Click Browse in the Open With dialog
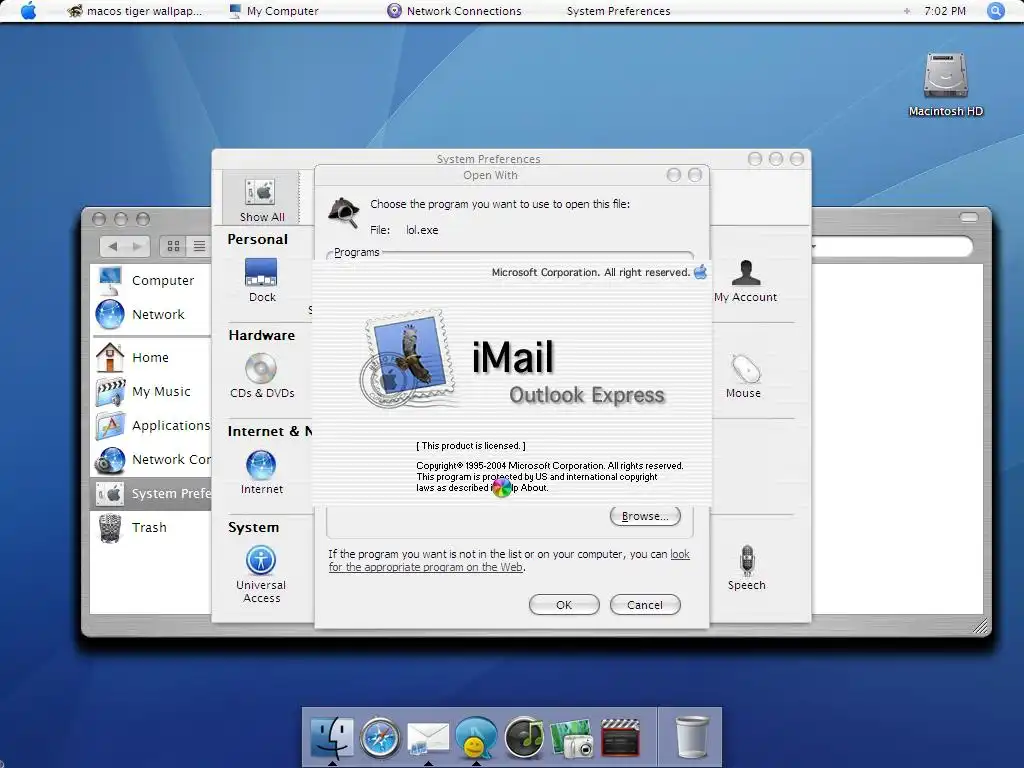 coord(645,516)
